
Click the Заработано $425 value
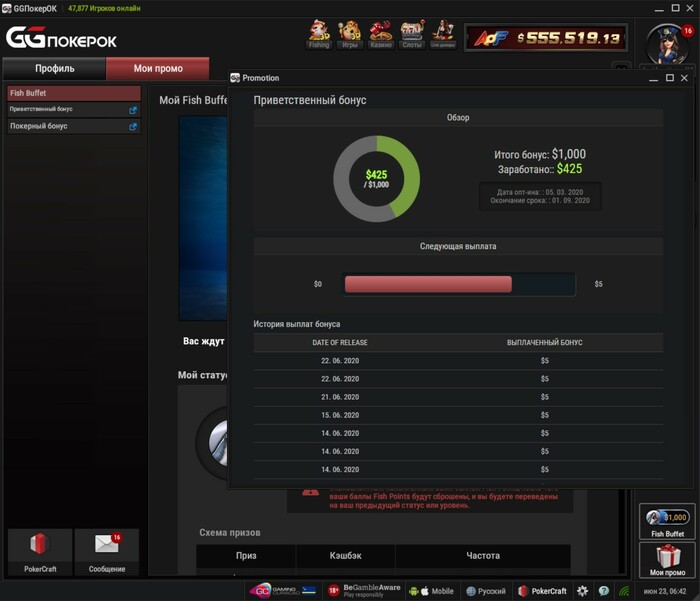(x=569, y=169)
